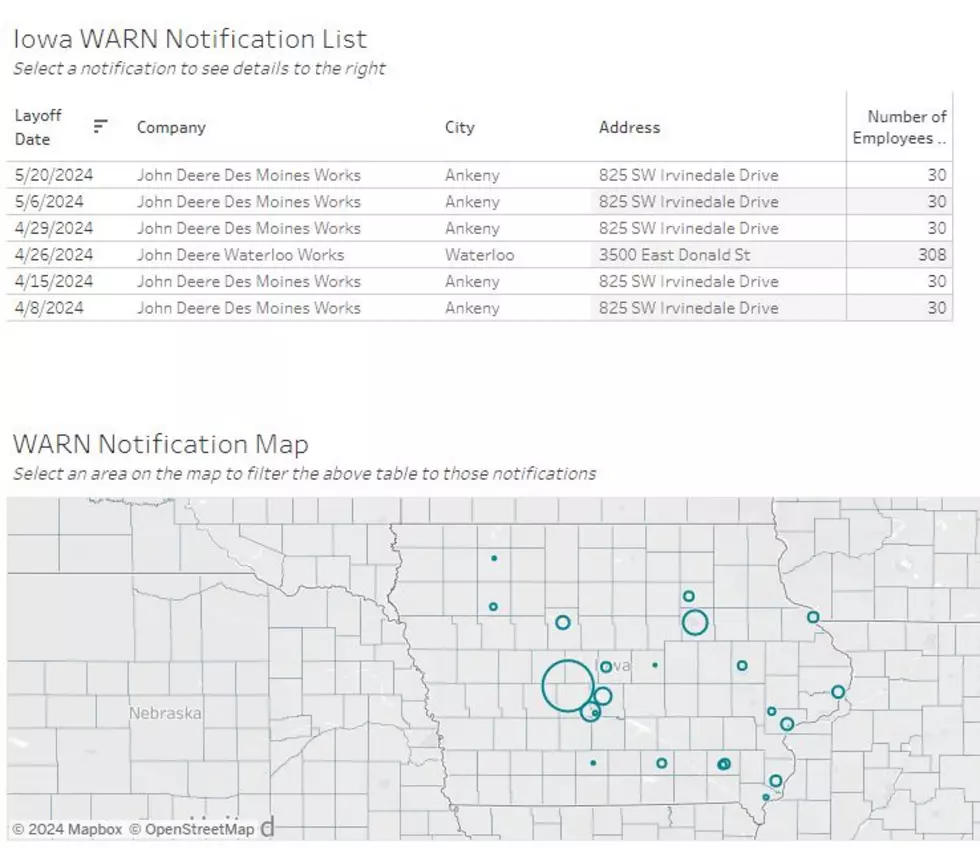
Task: Select the largest circle marker on map
Action: click(568, 686)
